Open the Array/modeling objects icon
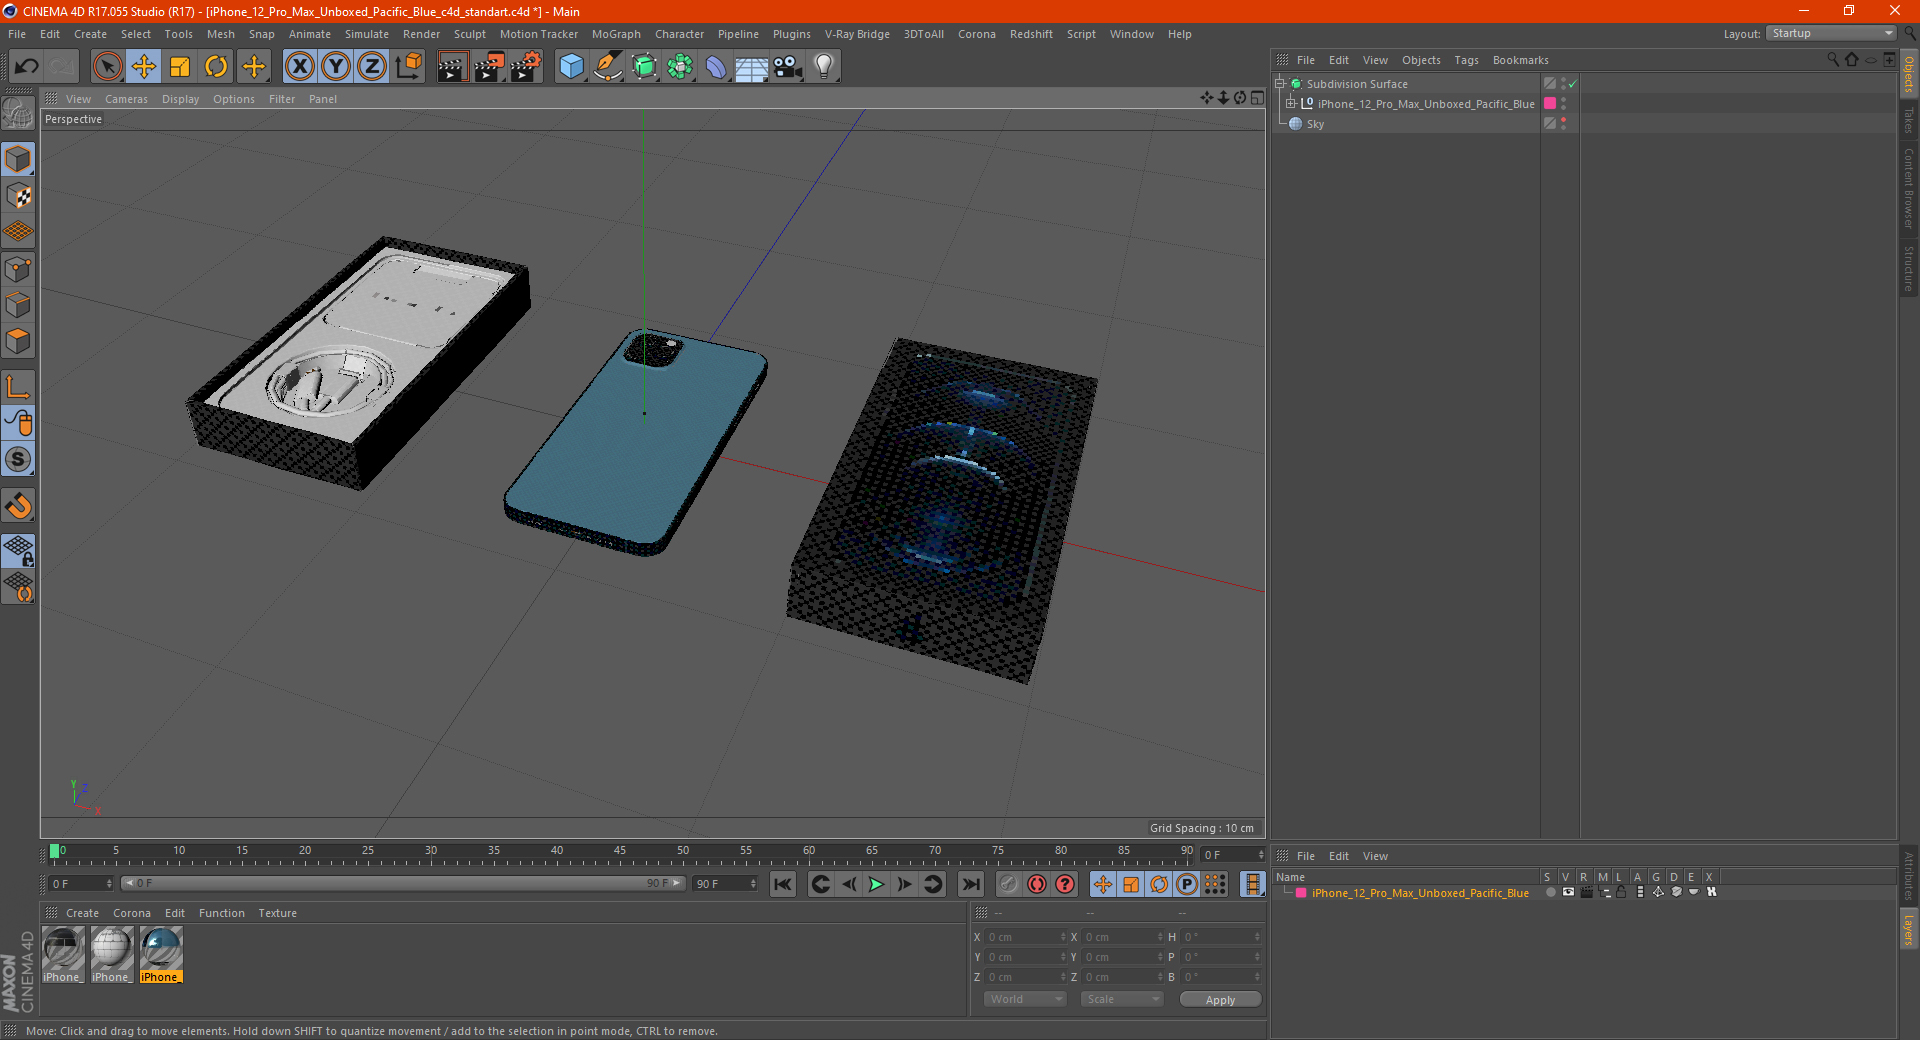The image size is (1920, 1040). 680,67
